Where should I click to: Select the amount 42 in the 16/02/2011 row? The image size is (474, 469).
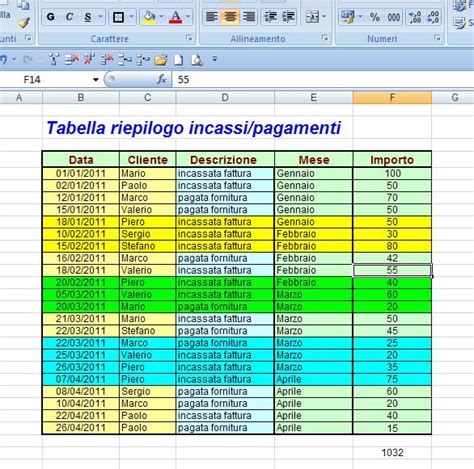tap(392, 258)
